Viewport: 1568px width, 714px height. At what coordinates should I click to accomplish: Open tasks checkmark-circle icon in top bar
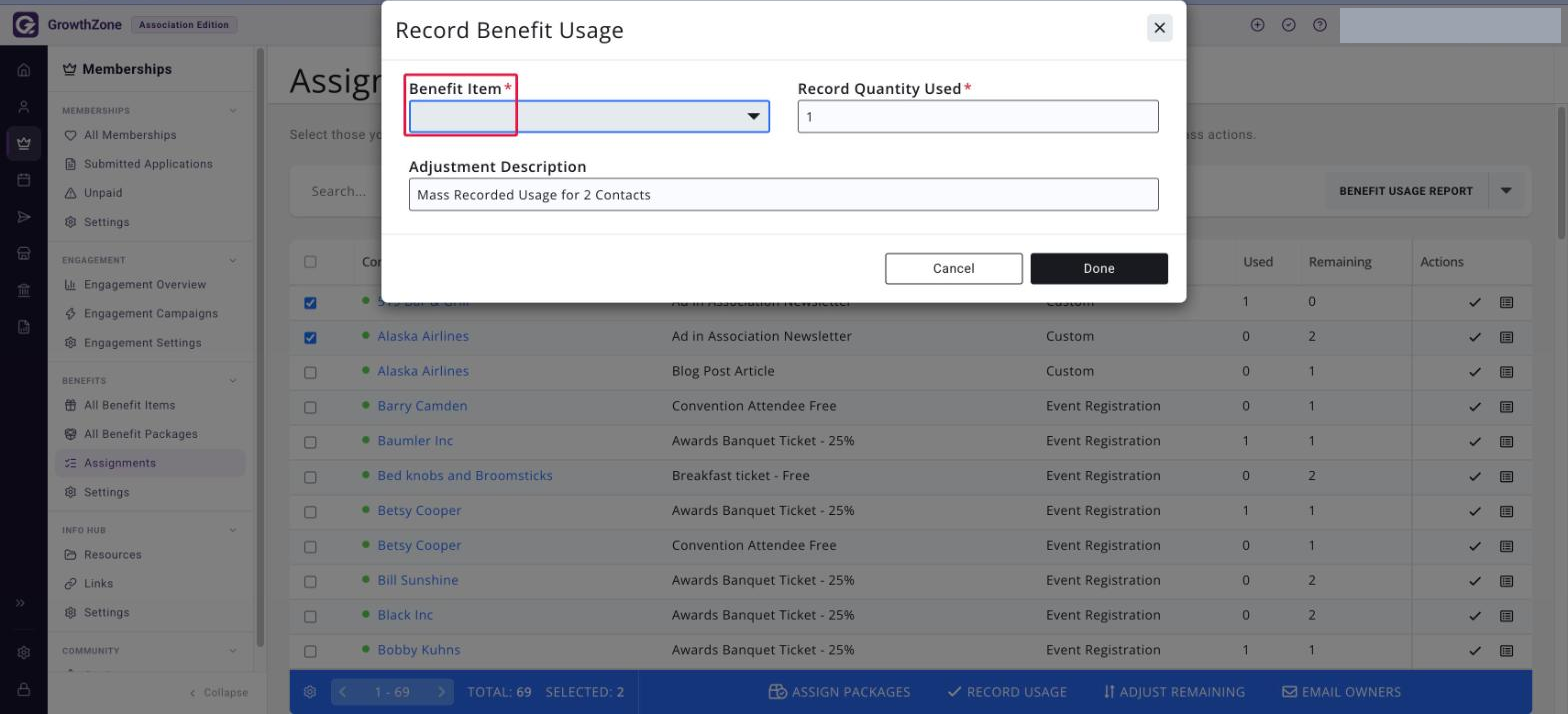point(1289,25)
